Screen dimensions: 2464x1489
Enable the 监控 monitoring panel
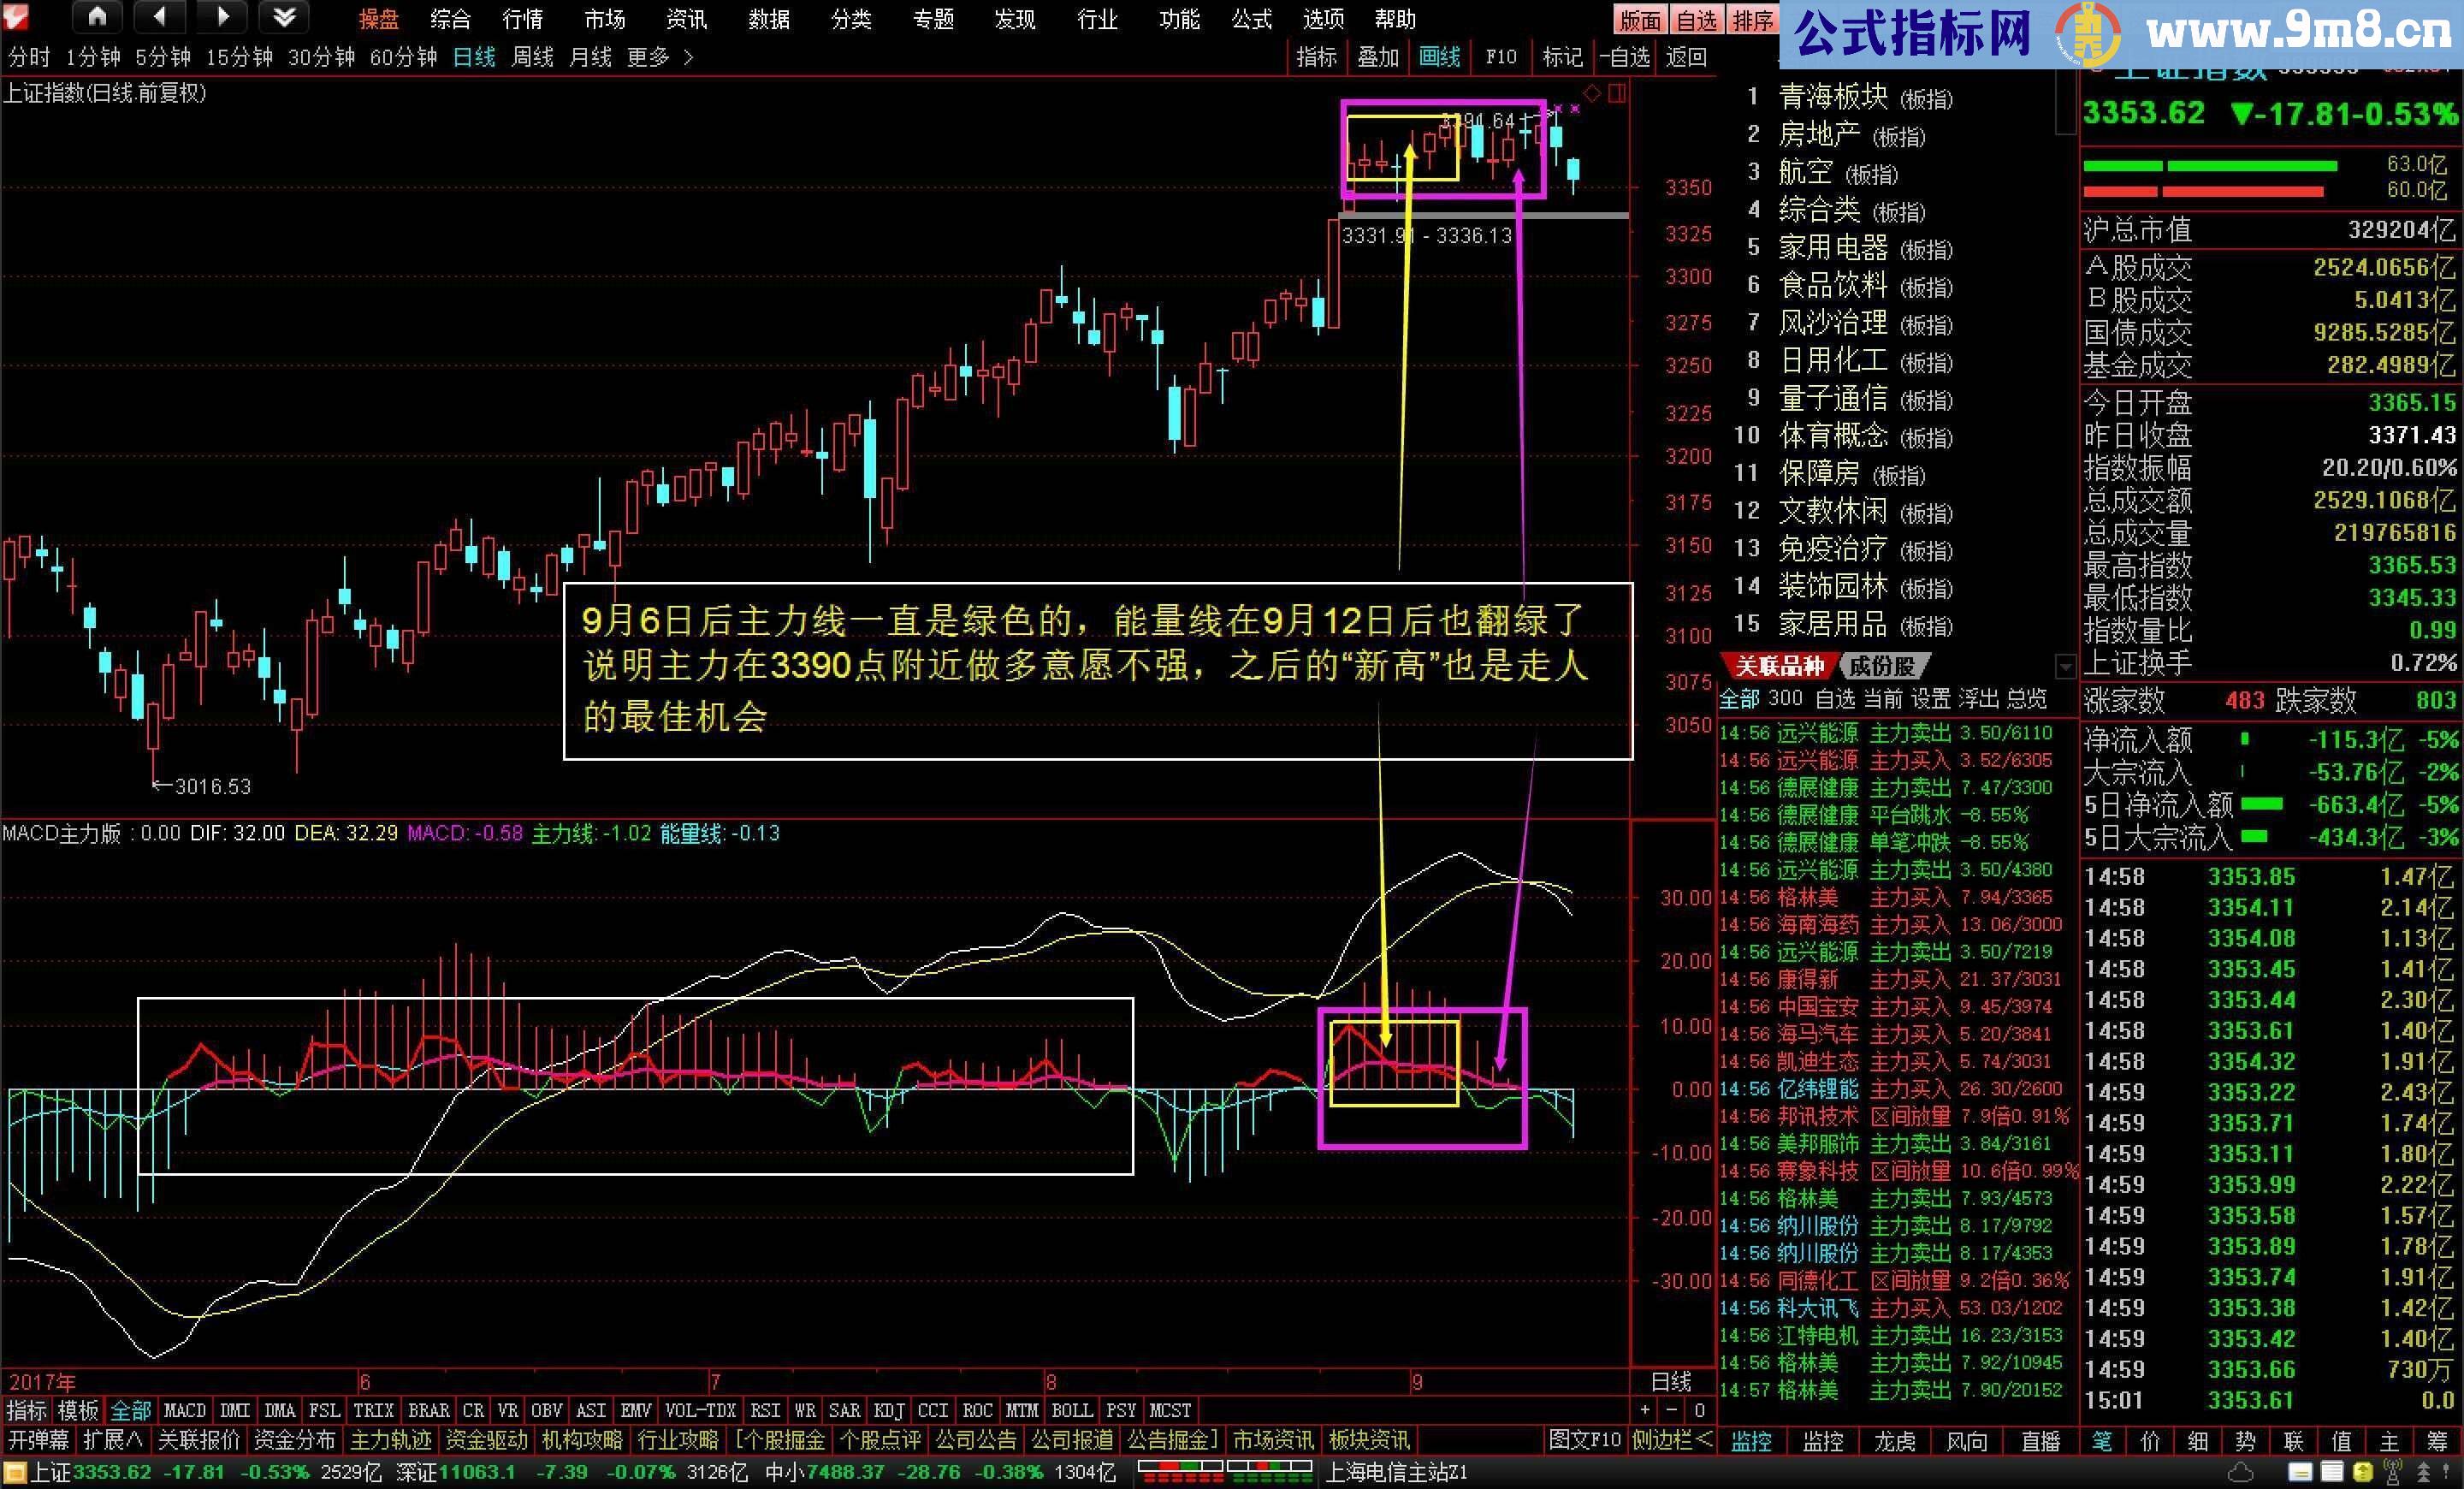click(1753, 1441)
